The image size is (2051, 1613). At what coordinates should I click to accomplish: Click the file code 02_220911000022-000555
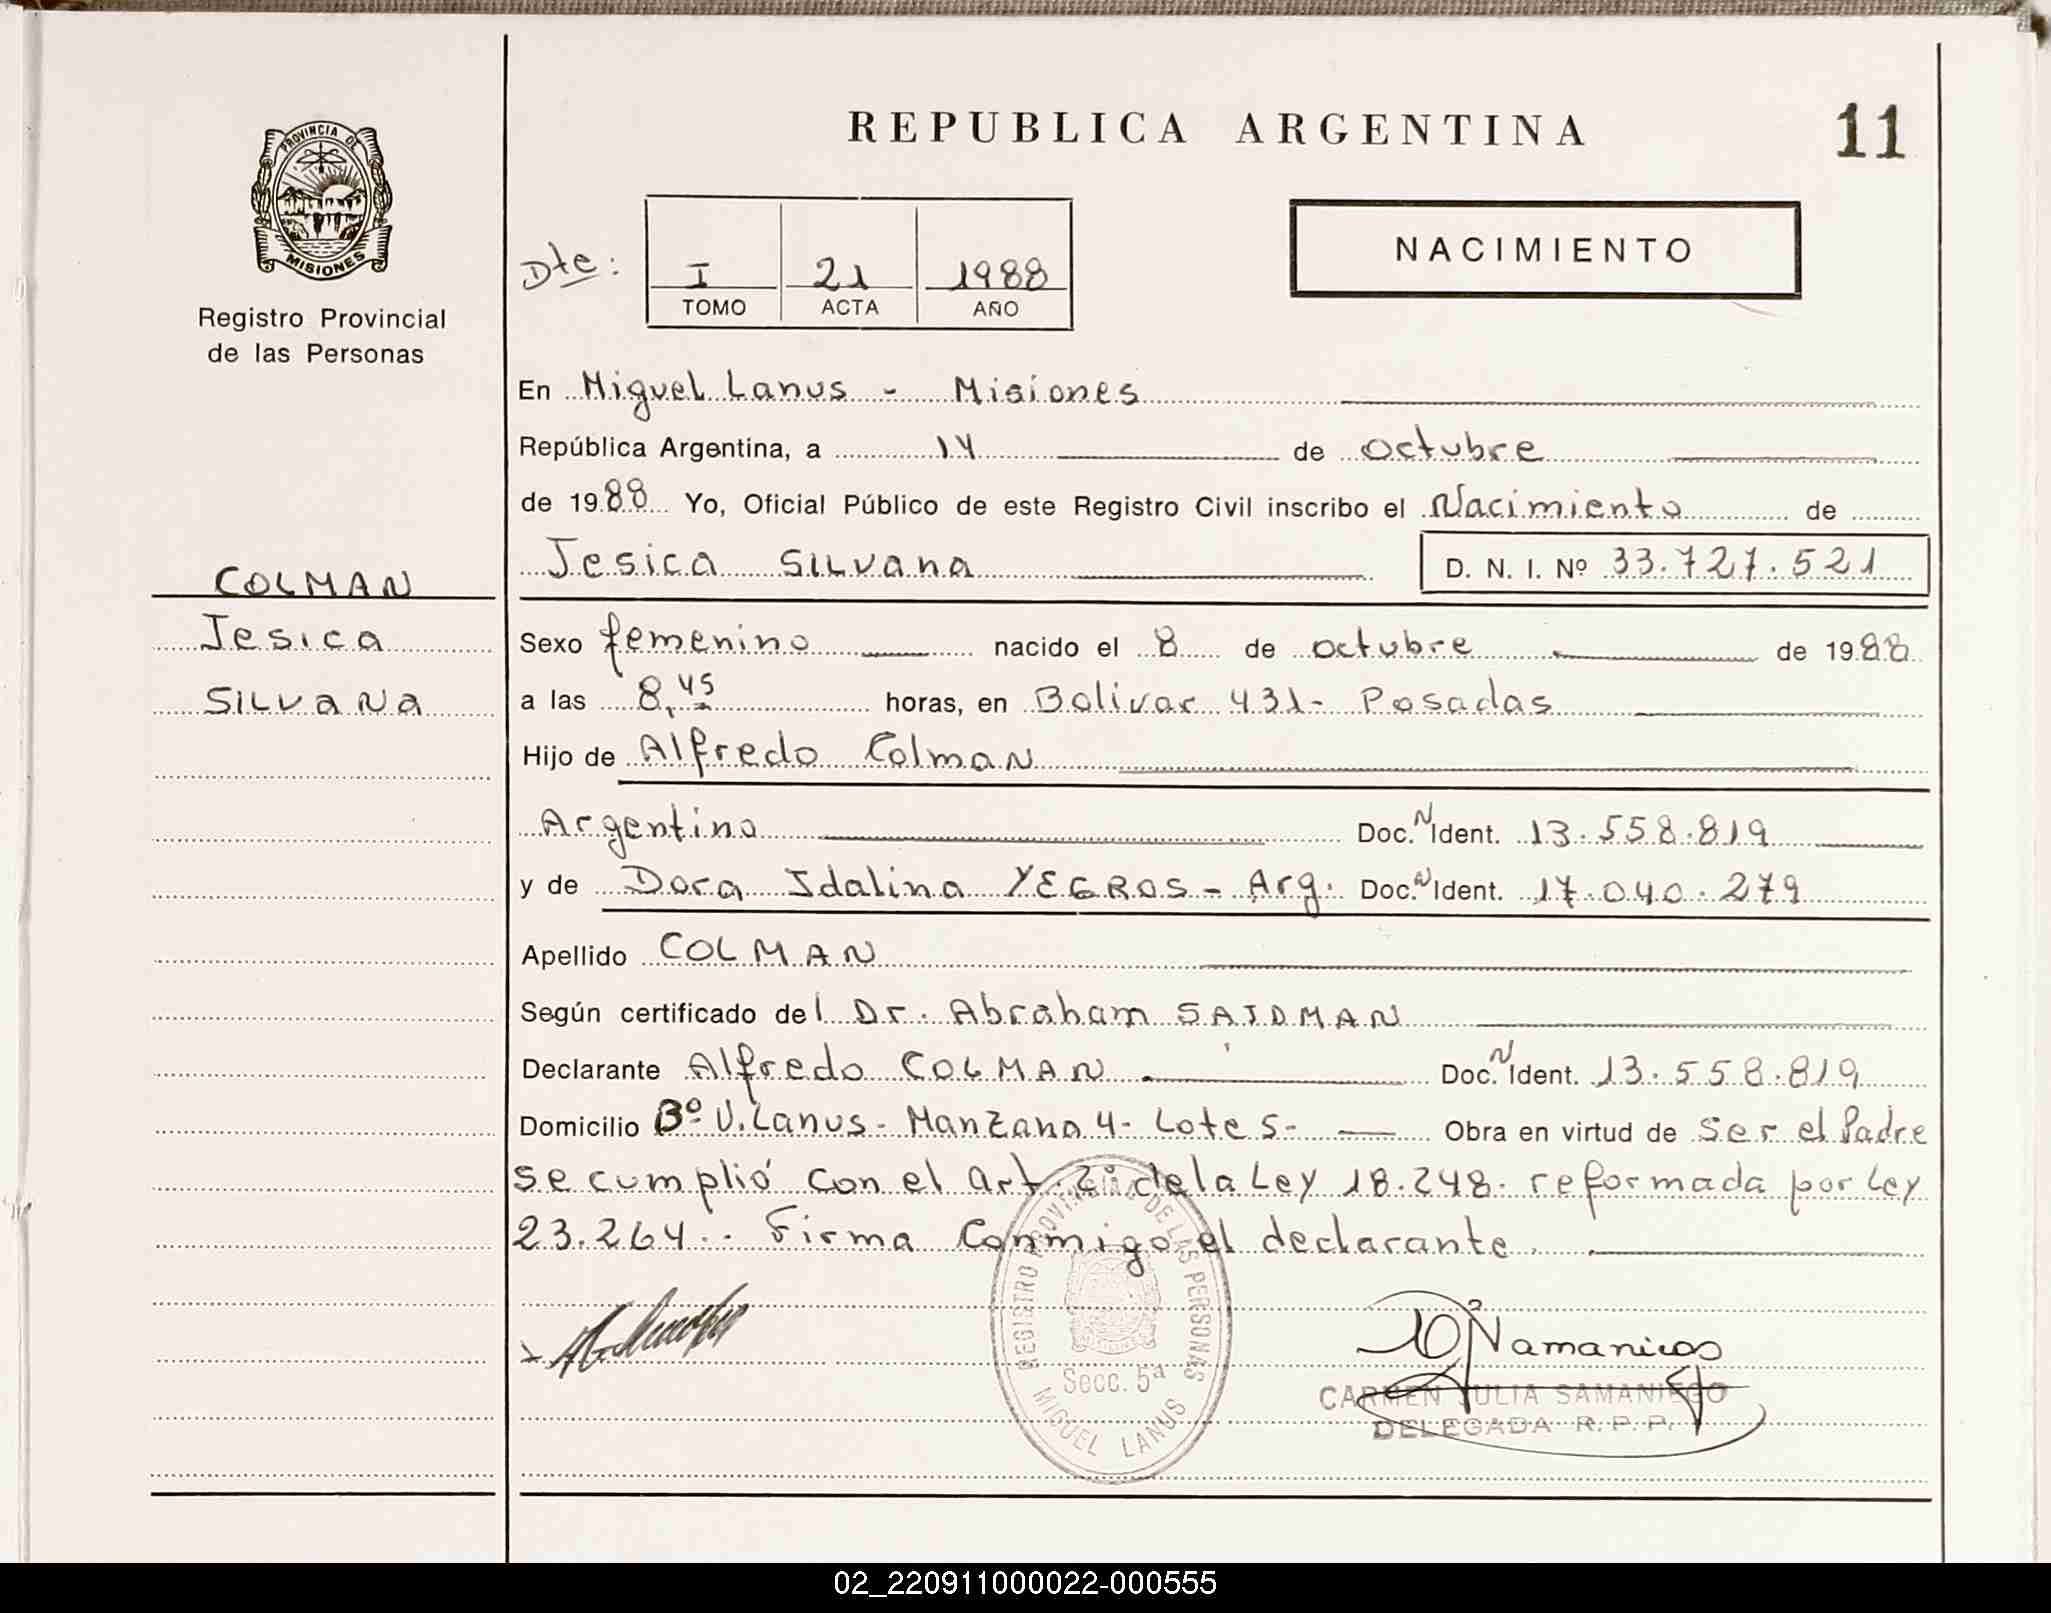tap(1026, 1583)
